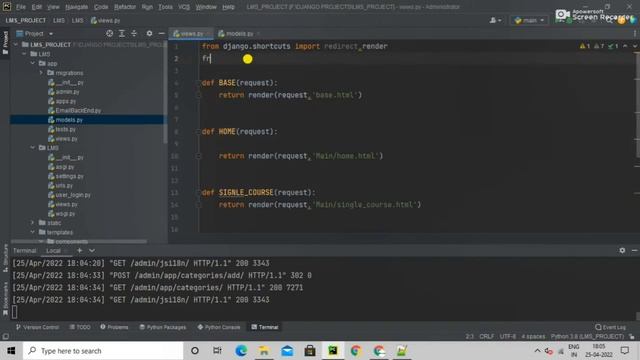Switch to the models.py editor tab

(x=239, y=33)
